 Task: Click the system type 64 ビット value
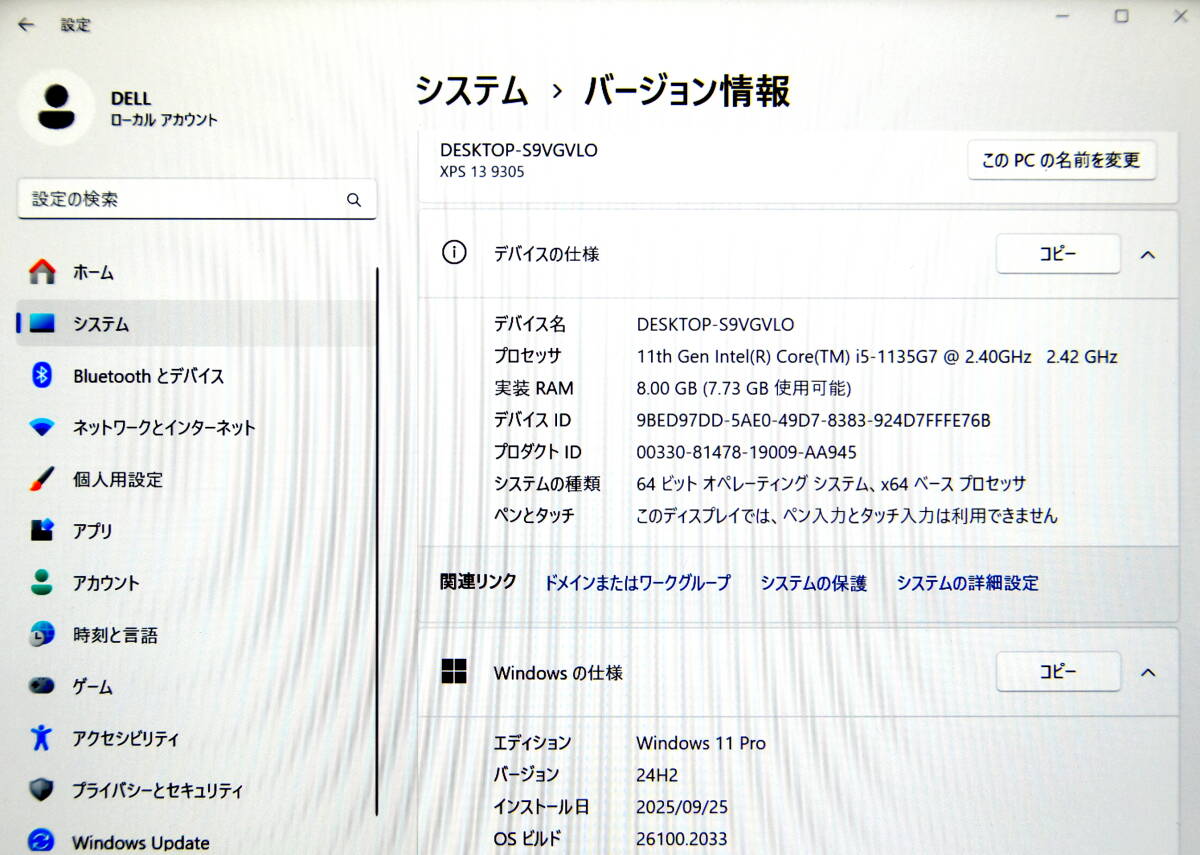click(x=831, y=484)
